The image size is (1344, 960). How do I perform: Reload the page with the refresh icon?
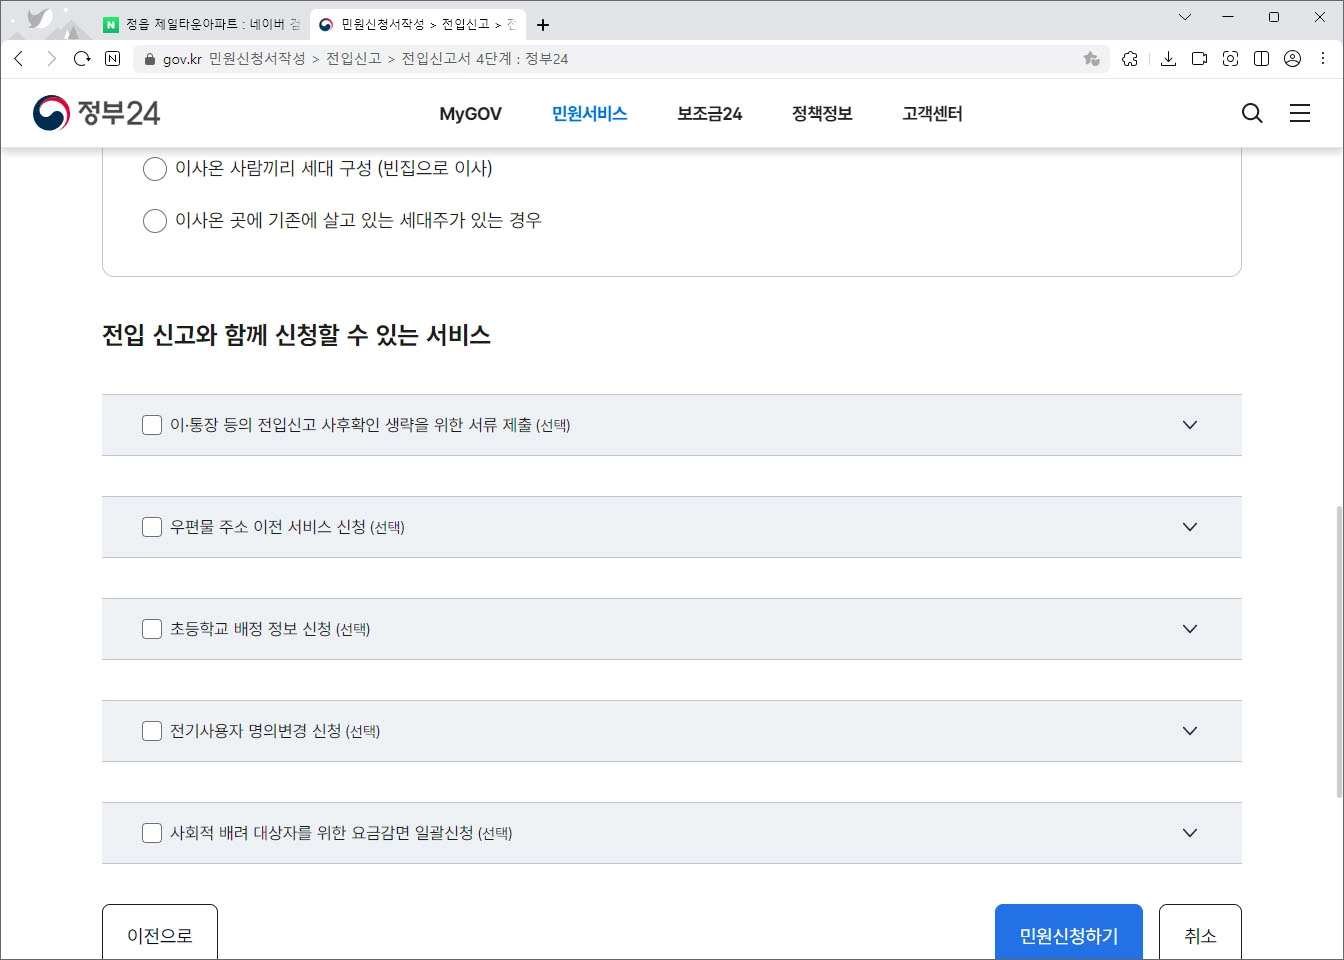click(x=82, y=58)
